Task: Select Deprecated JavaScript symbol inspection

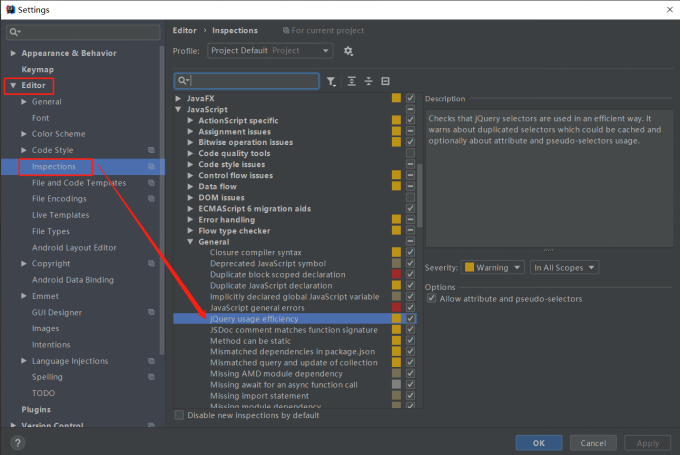Action: coord(268,264)
